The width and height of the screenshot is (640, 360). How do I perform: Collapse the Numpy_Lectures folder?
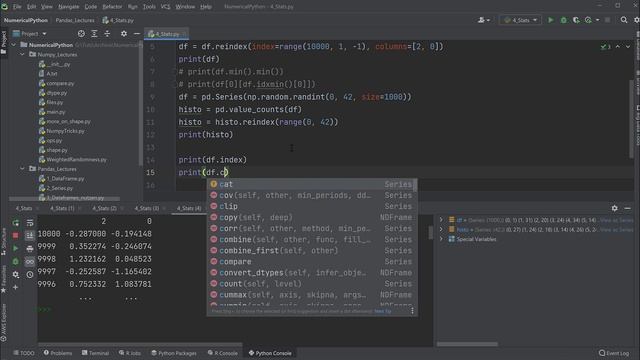pyautogui.click(x=22, y=54)
